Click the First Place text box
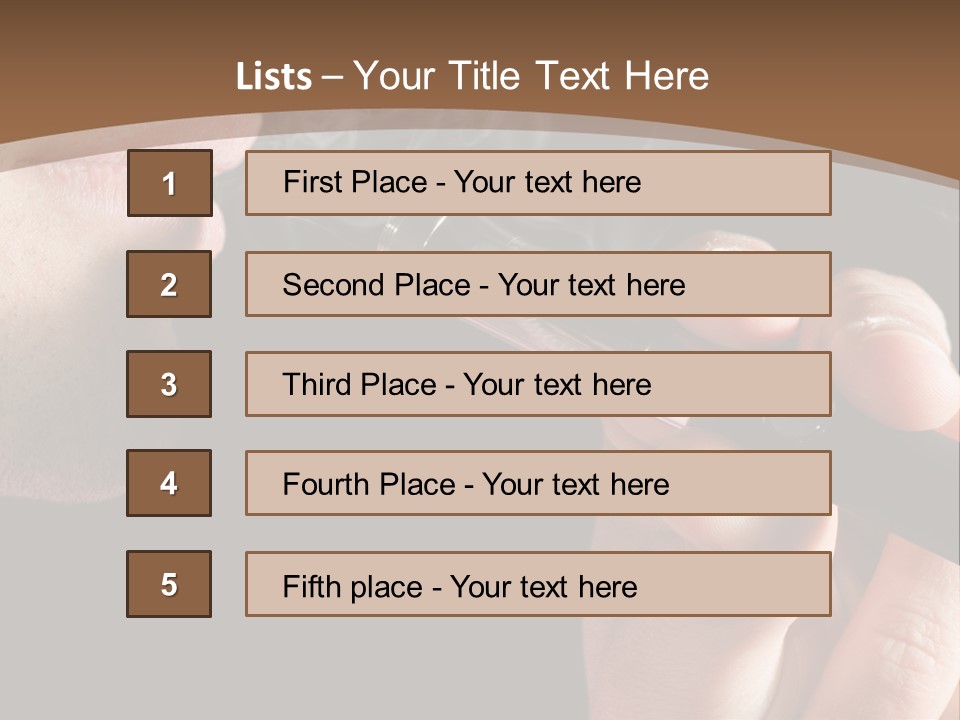Screen dimensions: 960x720 click(538, 183)
